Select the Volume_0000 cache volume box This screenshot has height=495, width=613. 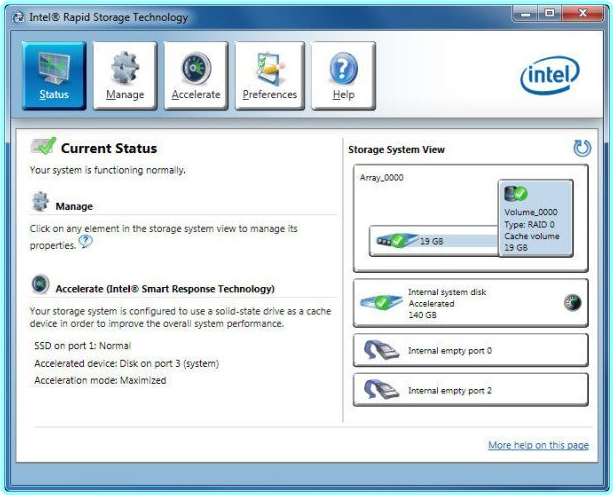[536, 218]
